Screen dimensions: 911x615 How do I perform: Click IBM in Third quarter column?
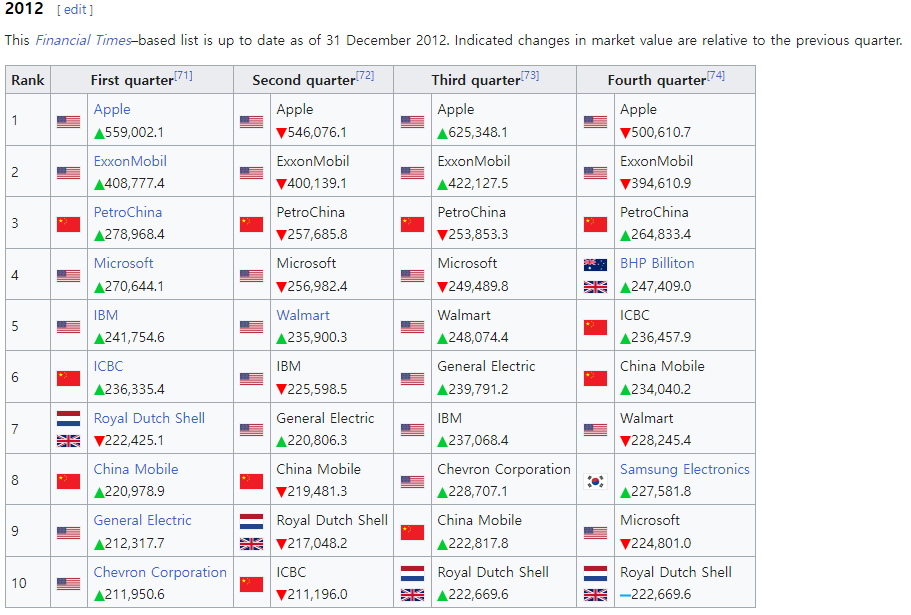tap(450, 418)
